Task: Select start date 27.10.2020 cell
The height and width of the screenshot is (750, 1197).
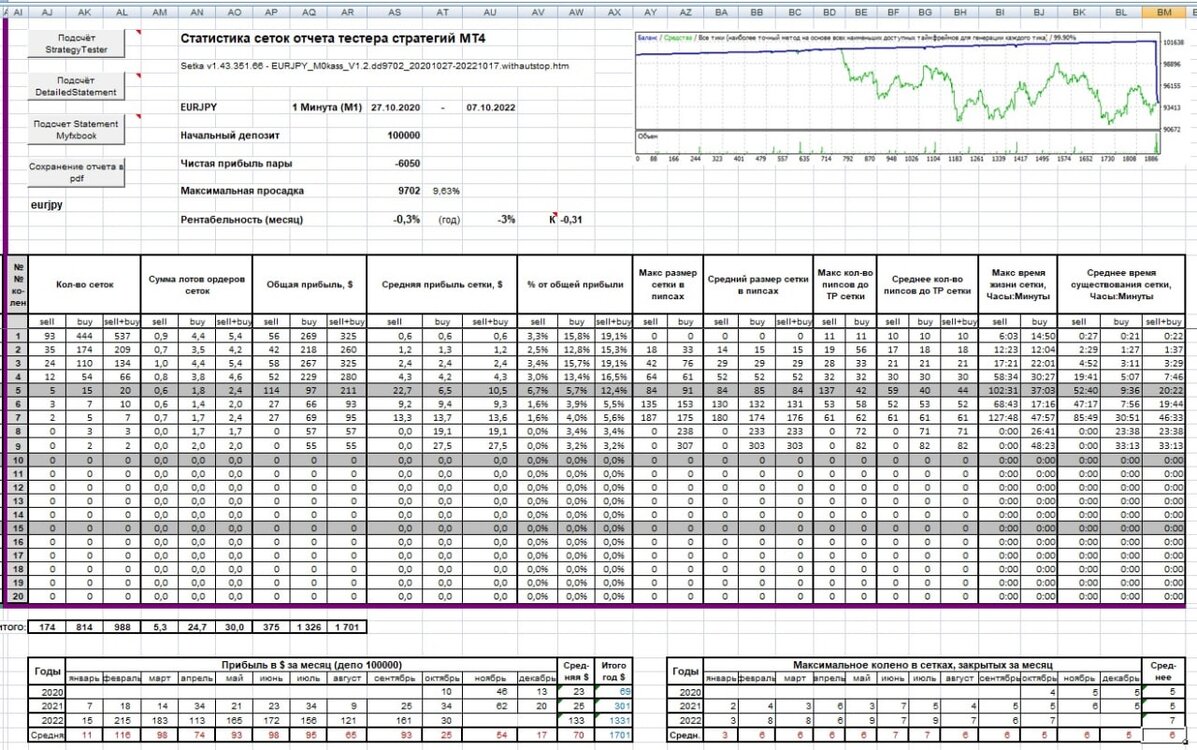Action: (x=395, y=108)
